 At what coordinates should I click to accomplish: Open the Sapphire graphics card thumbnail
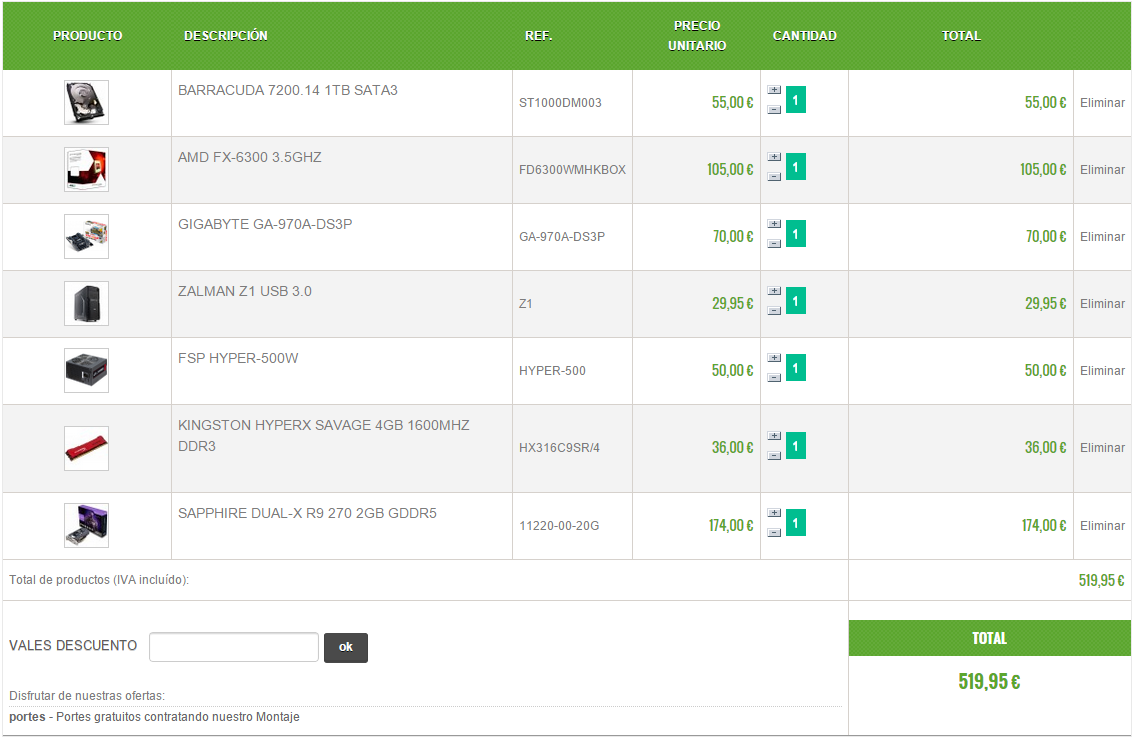[86, 525]
